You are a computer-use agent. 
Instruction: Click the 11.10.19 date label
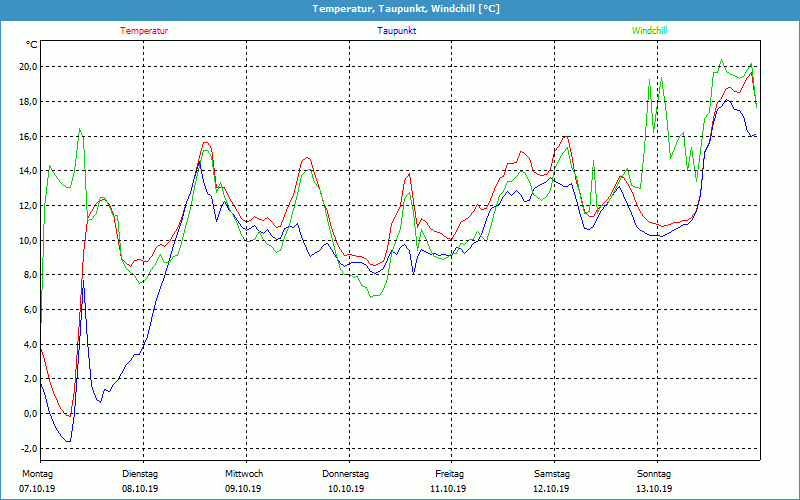point(448,489)
